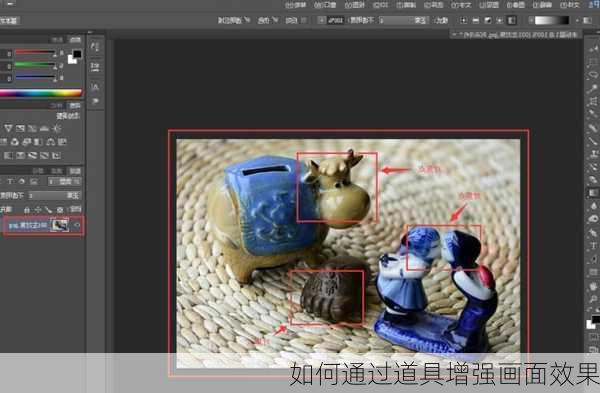Select the Lasso tool

click(593, 75)
